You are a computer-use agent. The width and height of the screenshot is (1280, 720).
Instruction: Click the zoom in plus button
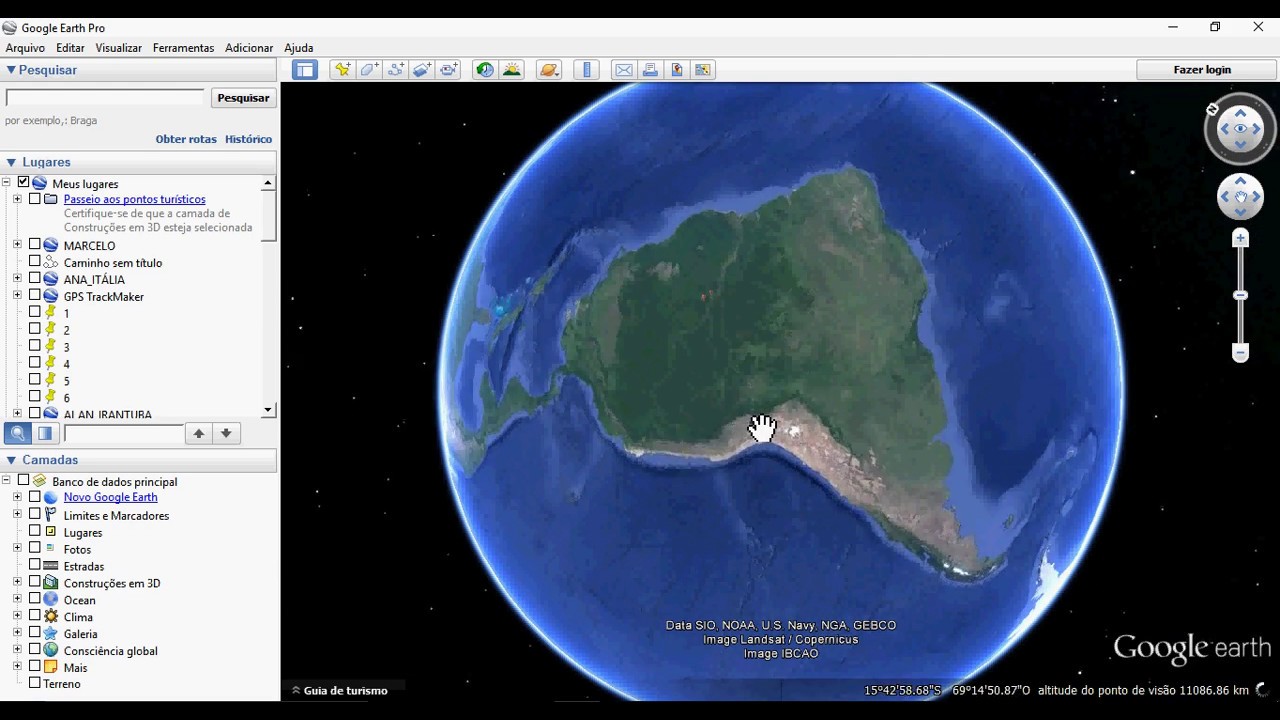tap(1240, 238)
